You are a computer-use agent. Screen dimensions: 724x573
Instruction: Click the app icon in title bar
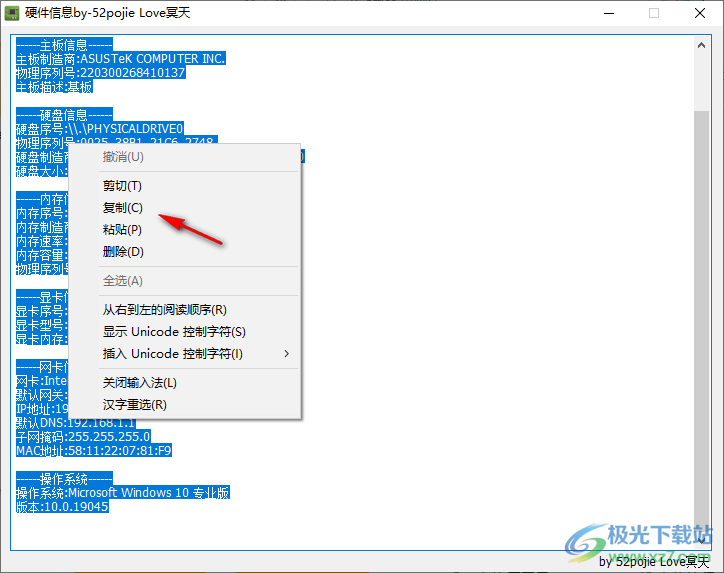point(12,13)
